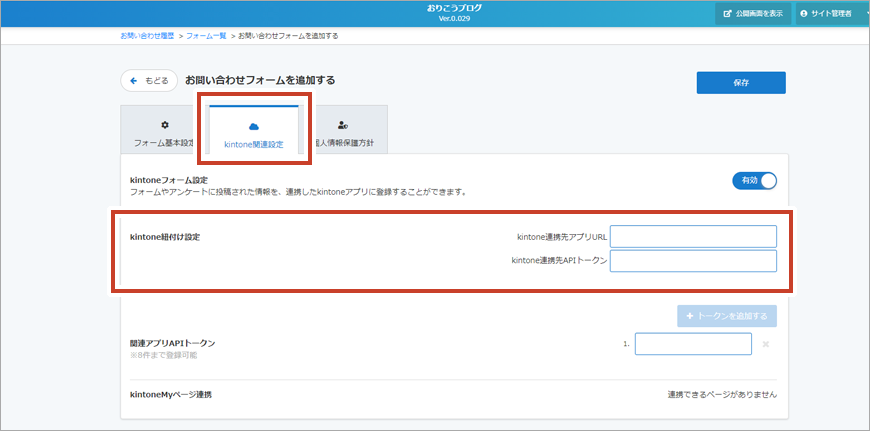Focus the kintone連携先アプリURL input field
Screen dimensions: 870x431
coord(693,236)
